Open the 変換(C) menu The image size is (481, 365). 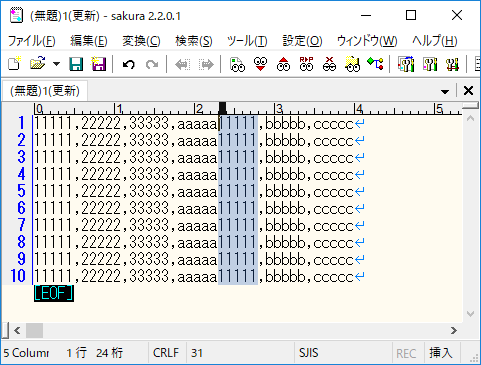tap(141, 41)
